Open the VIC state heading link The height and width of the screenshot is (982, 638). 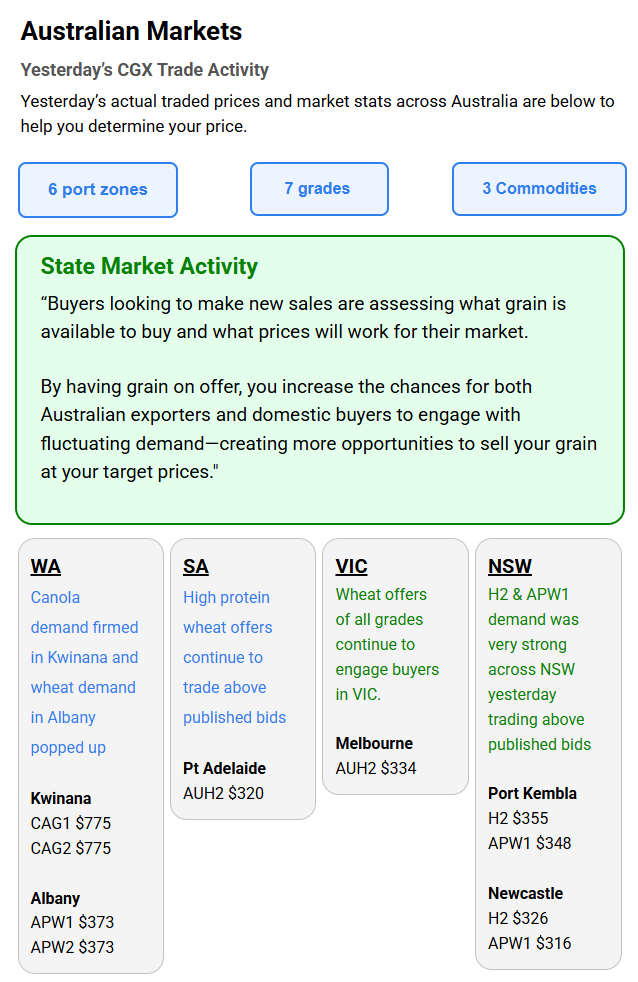coord(351,567)
